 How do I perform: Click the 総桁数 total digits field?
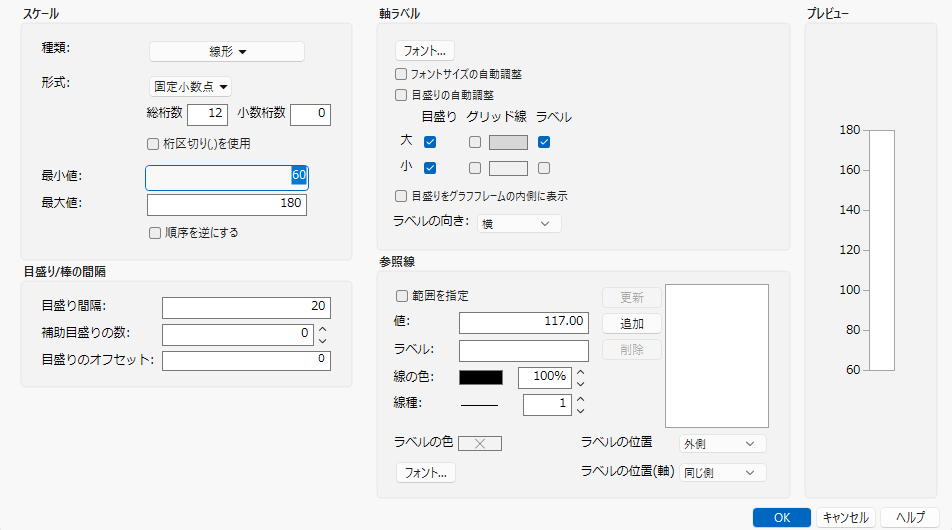click(208, 114)
